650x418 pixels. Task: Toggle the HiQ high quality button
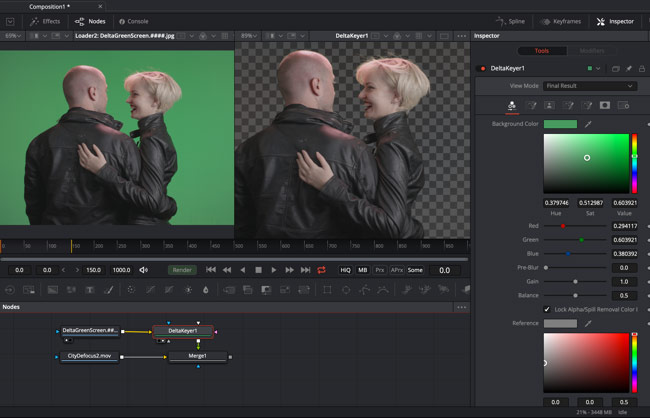coord(346,270)
